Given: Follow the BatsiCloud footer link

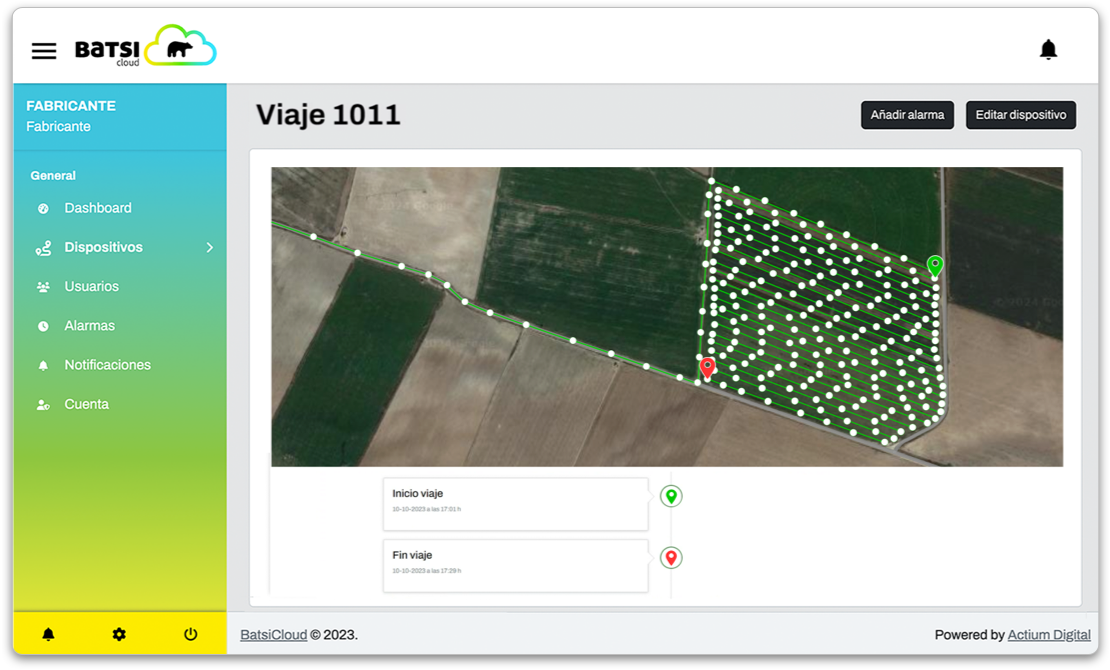Looking at the screenshot, I should click(x=273, y=635).
